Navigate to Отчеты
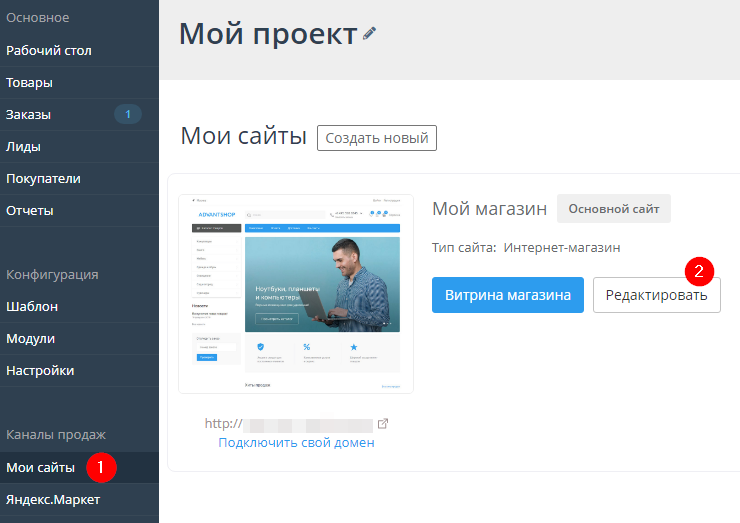The image size is (740, 523). (x=30, y=210)
